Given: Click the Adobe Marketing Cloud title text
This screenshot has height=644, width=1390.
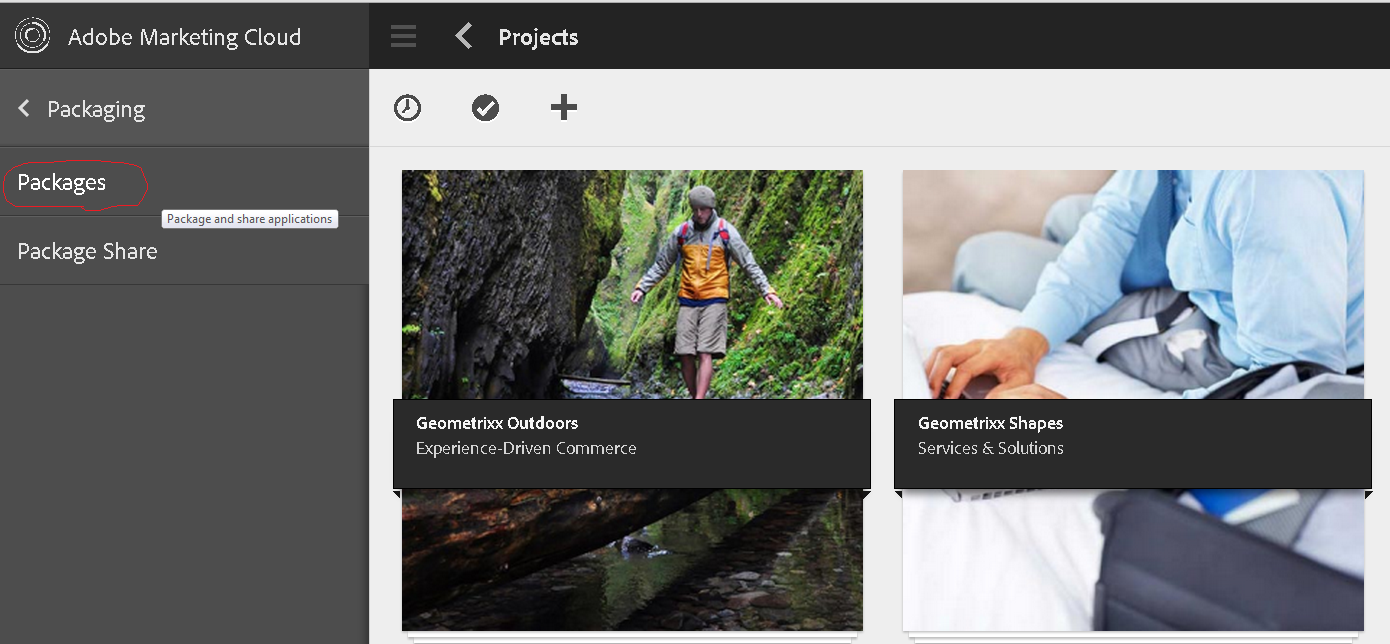Looking at the screenshot, I should pyautogui.click(x=184, y=37).
